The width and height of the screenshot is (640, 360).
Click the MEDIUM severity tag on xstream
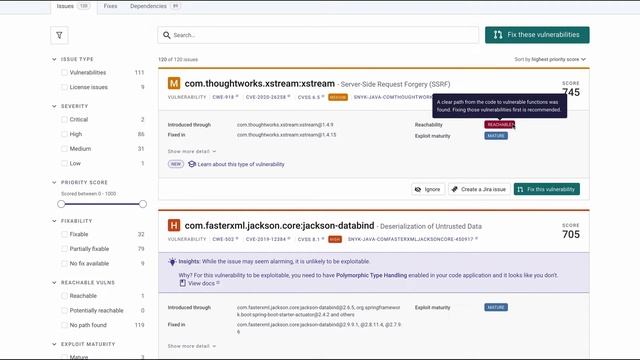[x=338, y=97]
